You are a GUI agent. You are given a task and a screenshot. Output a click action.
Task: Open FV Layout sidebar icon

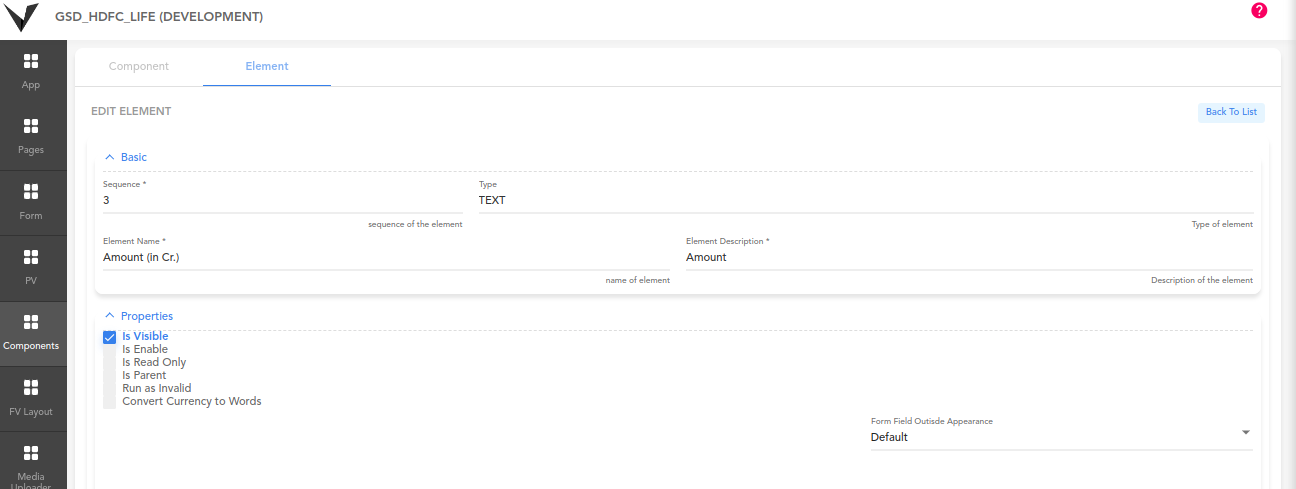[31, 399]
